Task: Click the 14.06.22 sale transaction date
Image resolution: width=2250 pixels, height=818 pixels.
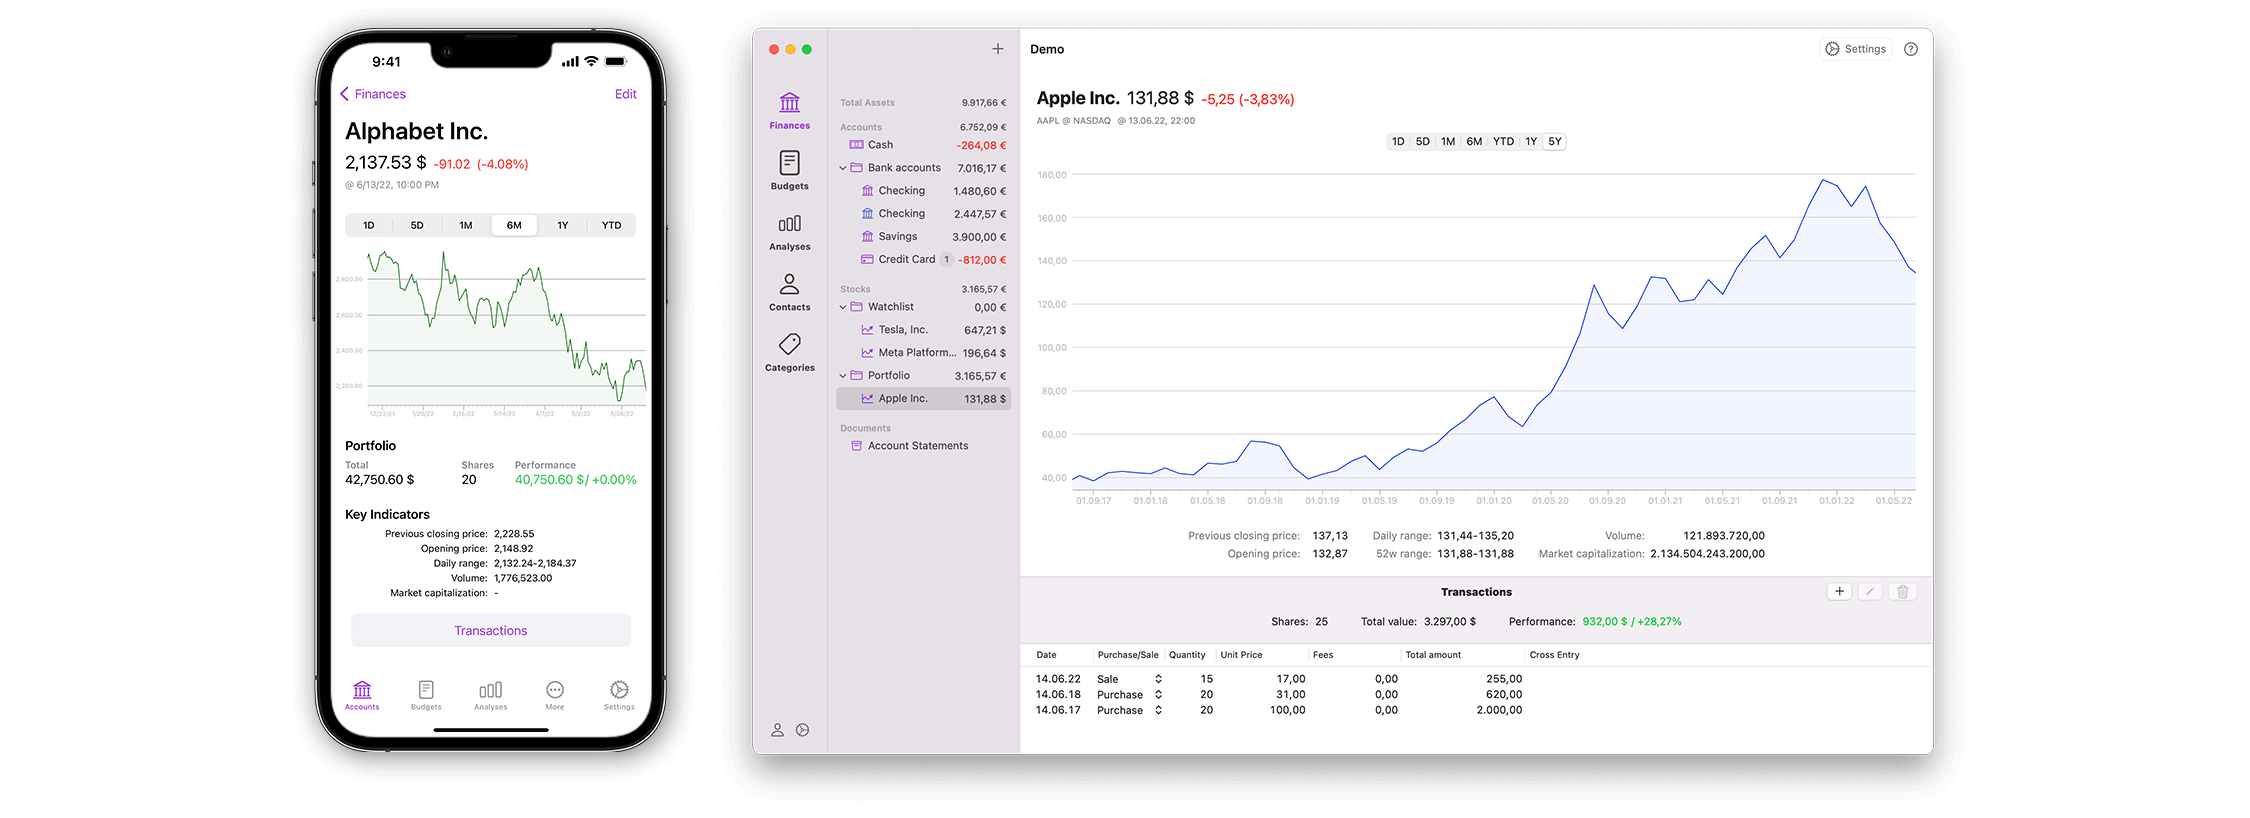Action: coord(1058,679)
